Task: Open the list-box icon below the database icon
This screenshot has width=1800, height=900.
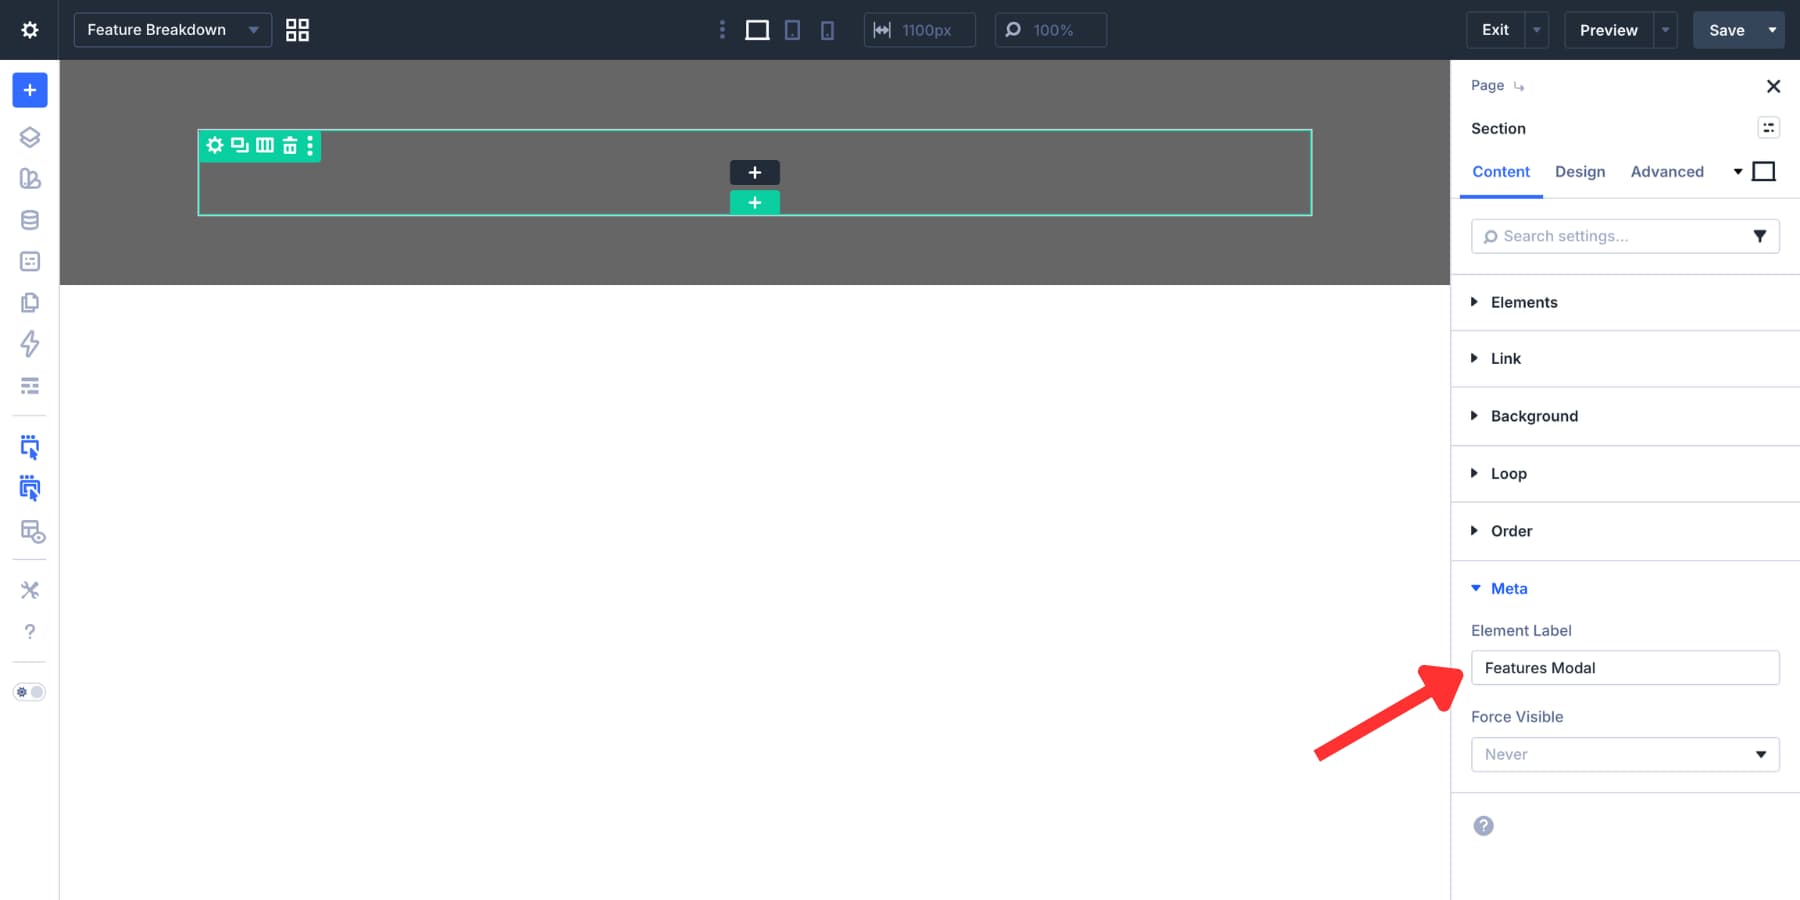Action: coord(30,261)
